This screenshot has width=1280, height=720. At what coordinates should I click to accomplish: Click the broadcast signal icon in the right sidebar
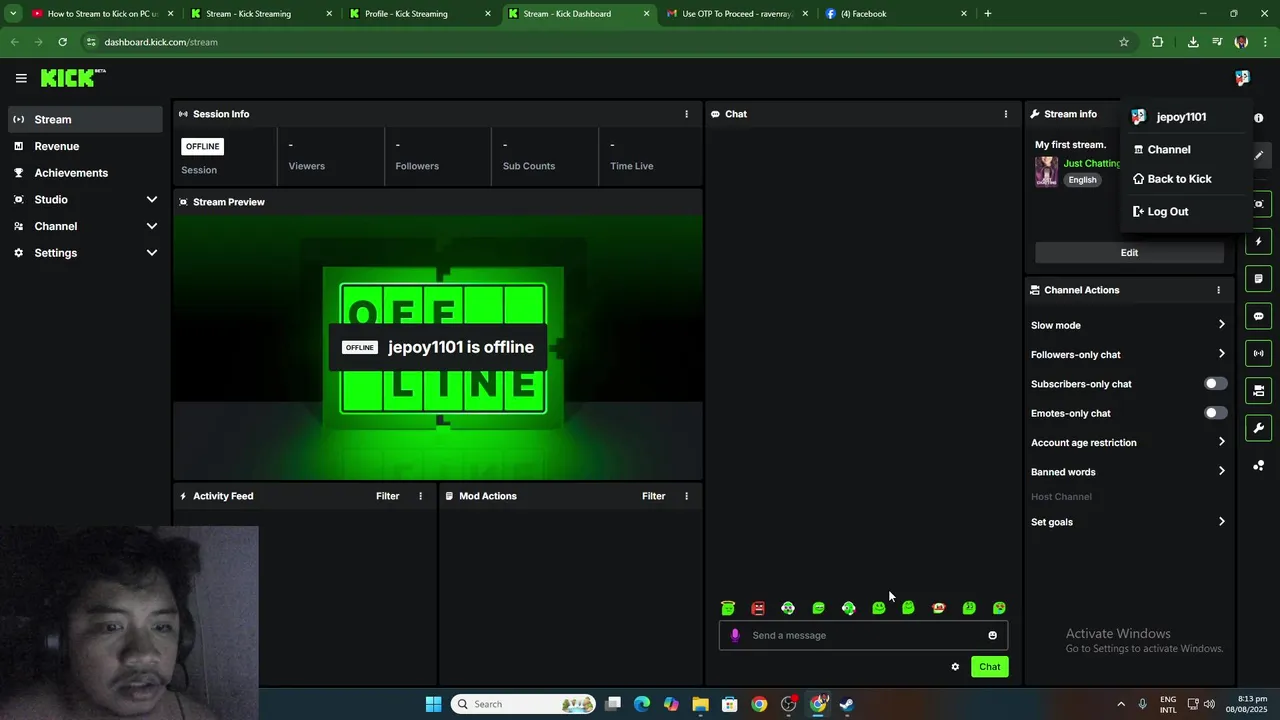click(1258, 353)
